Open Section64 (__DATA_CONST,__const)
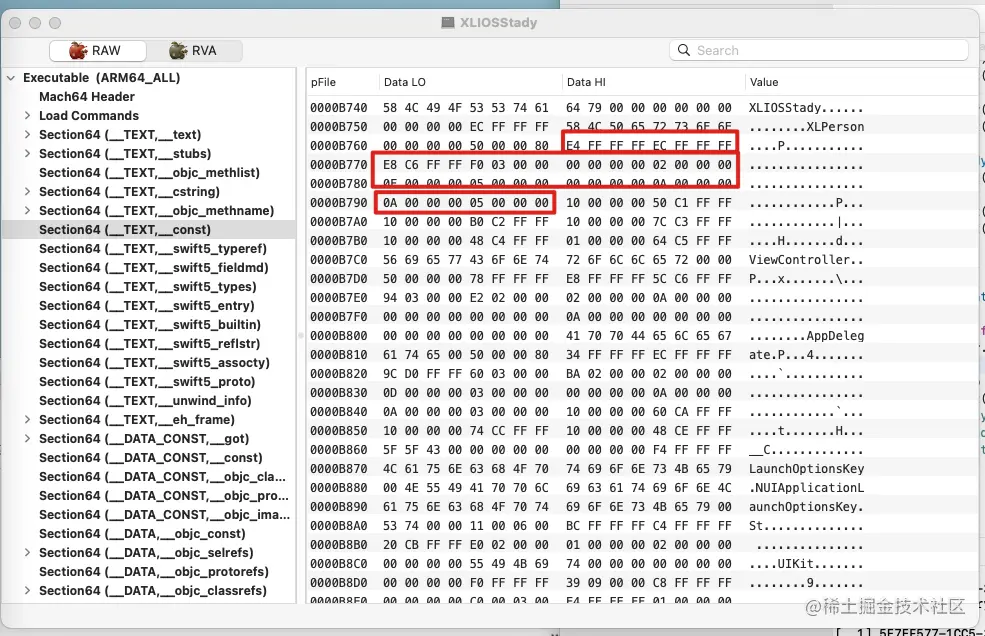Viewport: 985px width, 636px height. (x=151, y=458)
